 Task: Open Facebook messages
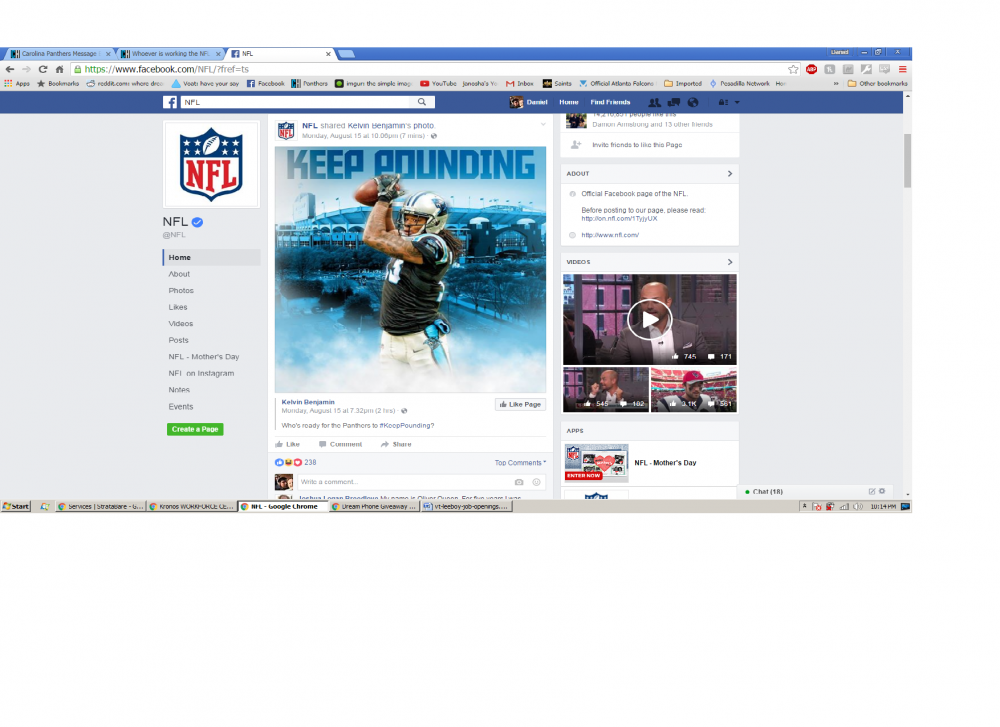(673, 102)
